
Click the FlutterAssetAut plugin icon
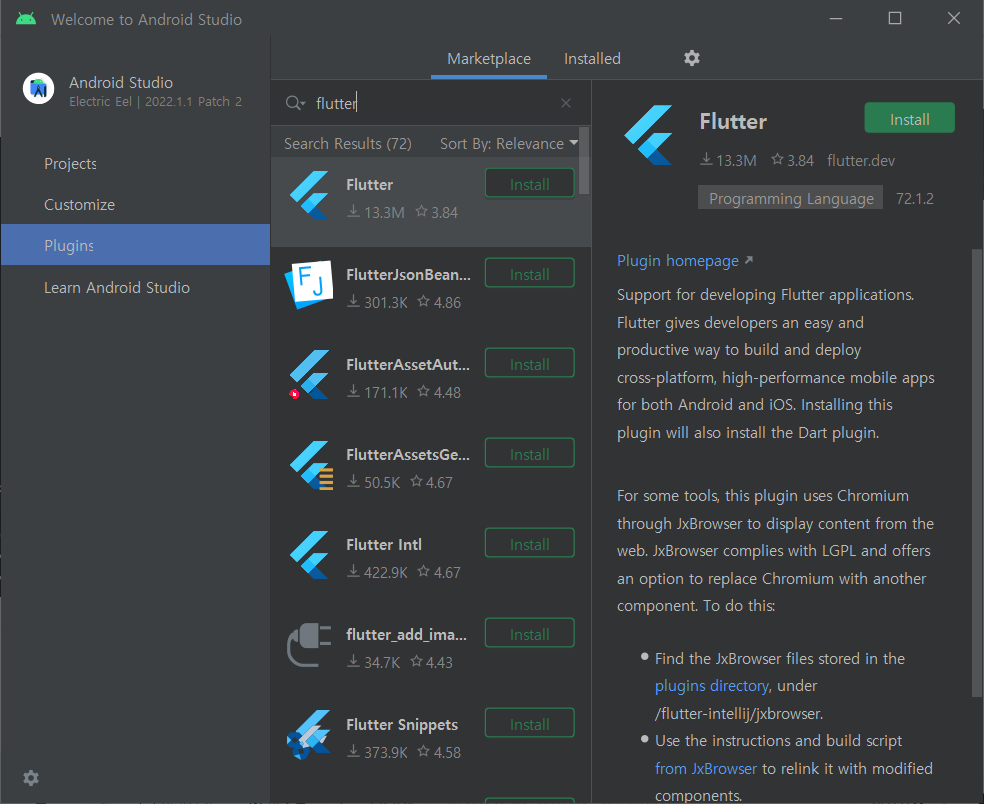click(309, 375)
